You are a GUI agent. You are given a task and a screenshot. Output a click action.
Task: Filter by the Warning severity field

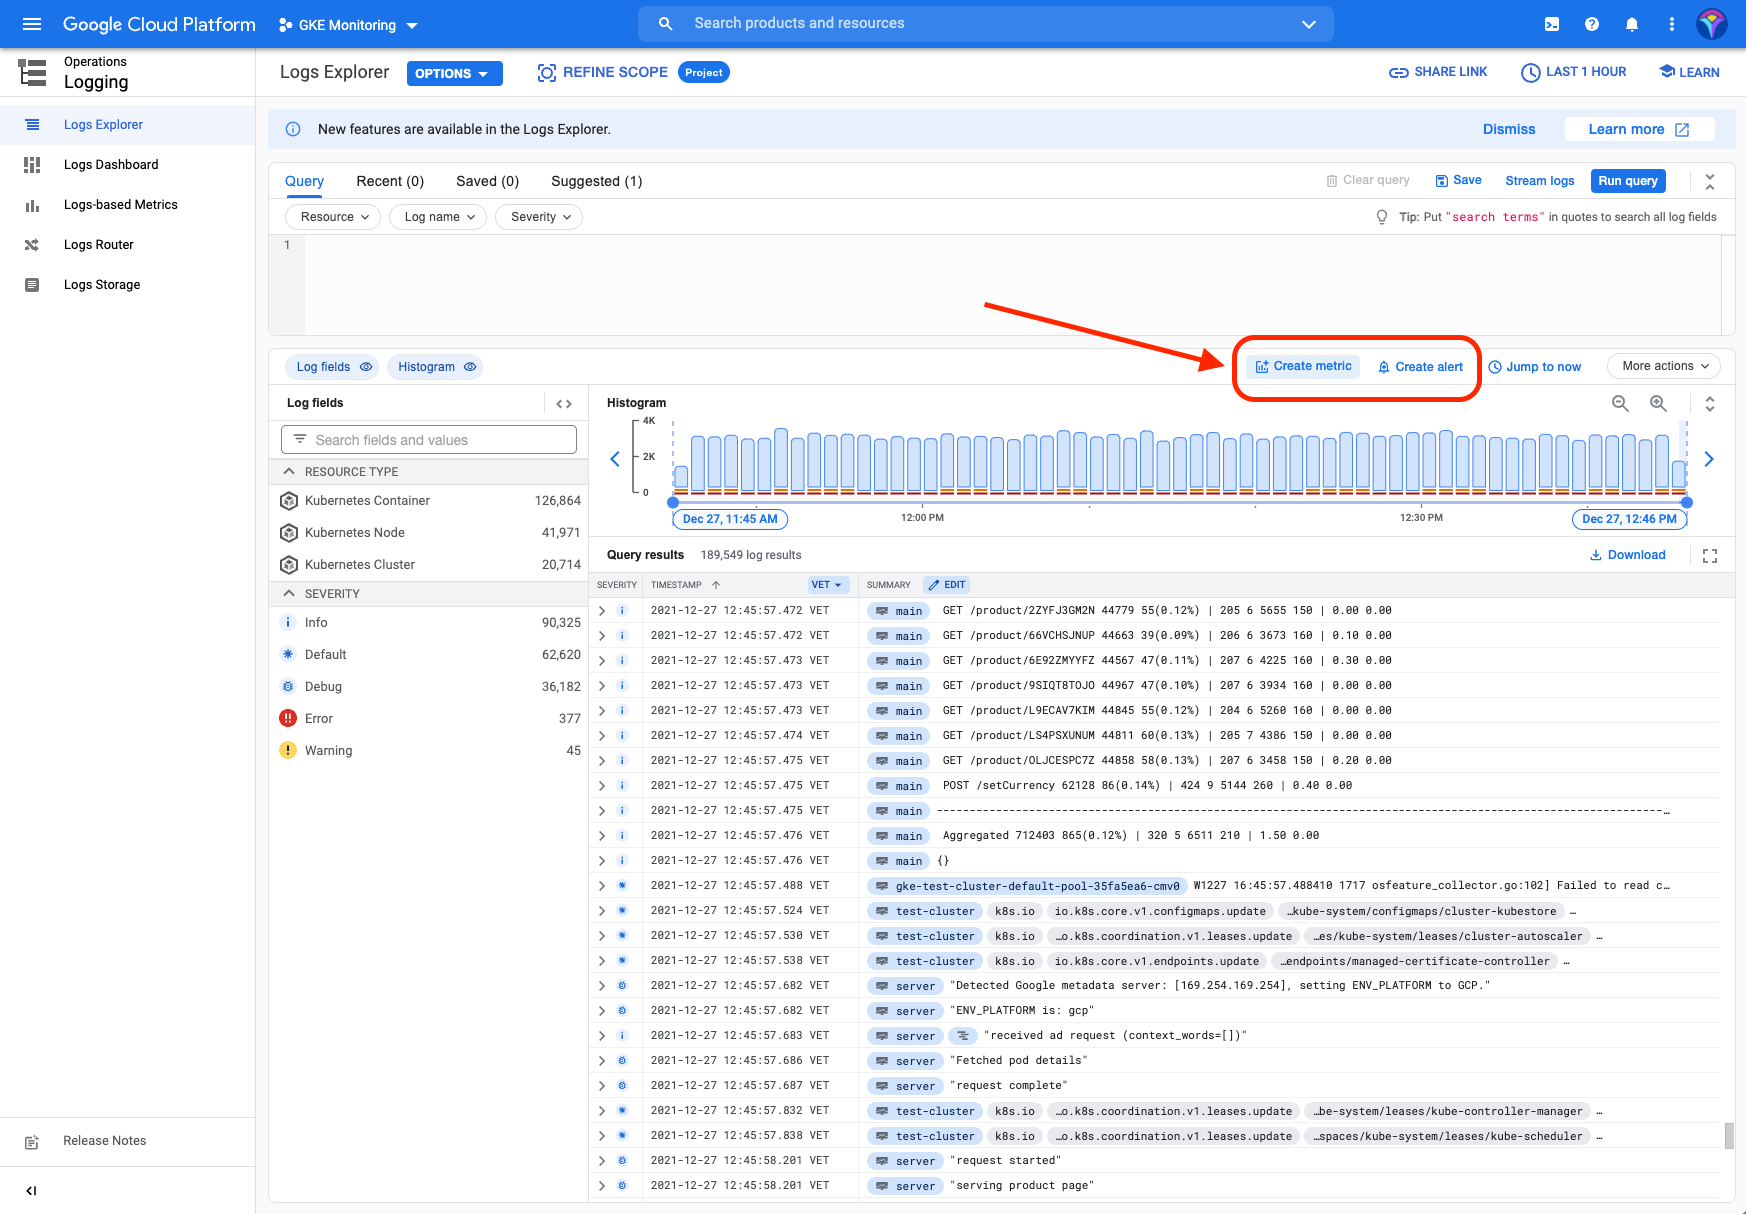(429, 750)
